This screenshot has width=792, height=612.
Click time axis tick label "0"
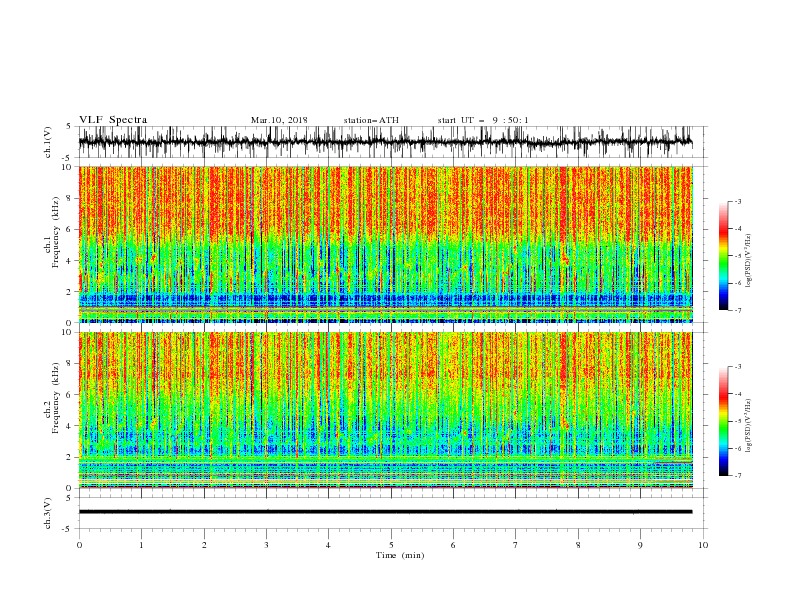click(x=79, y=545)
